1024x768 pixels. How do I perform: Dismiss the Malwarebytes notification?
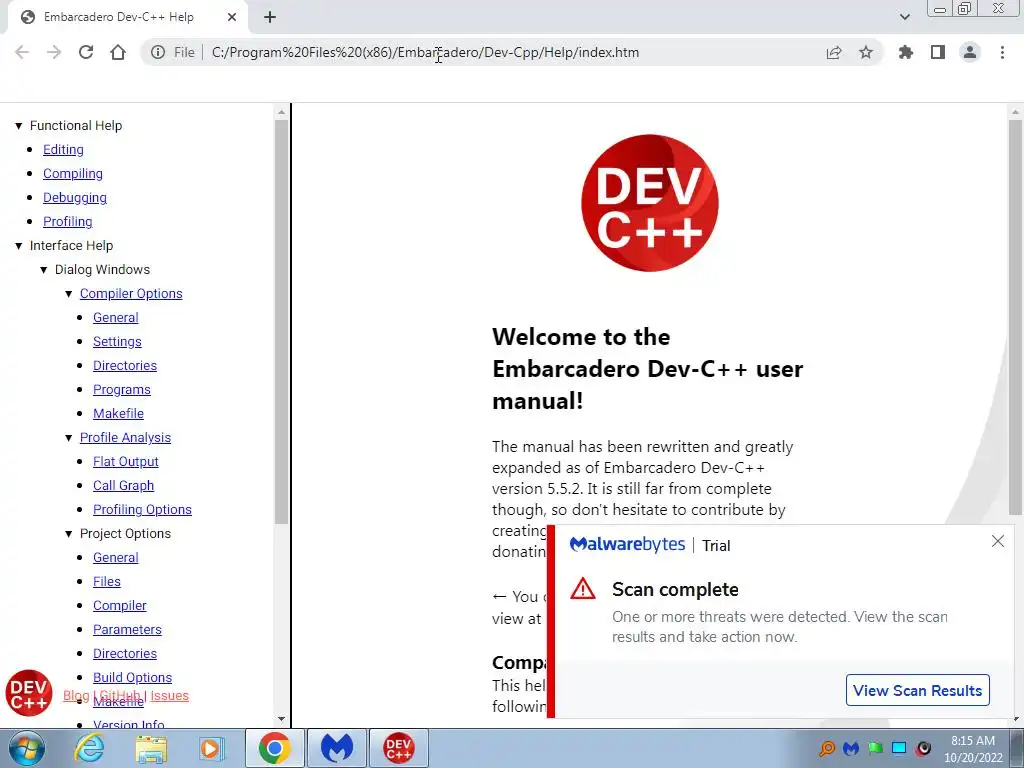pos(998,541)
